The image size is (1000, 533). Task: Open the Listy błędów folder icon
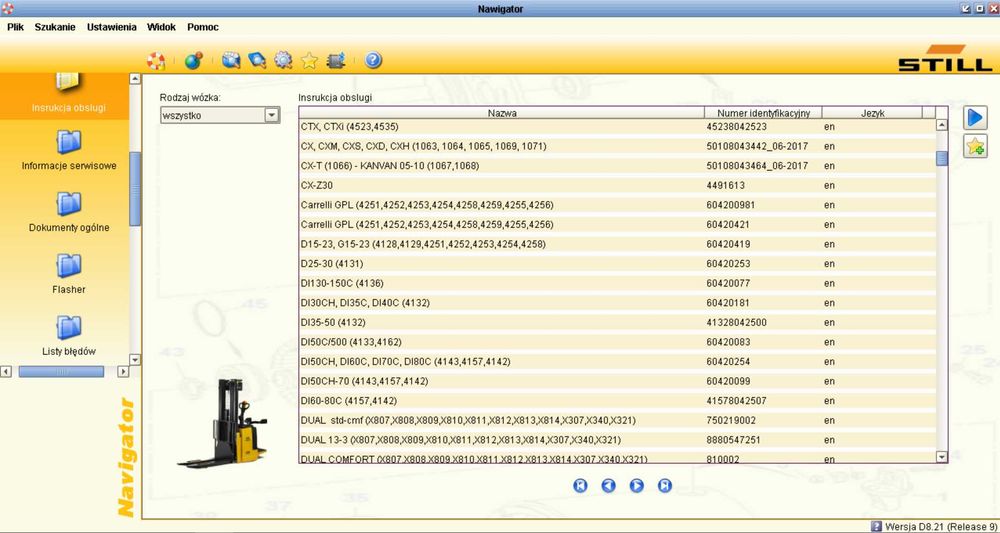pyautogui.click(x=69, y=327)
